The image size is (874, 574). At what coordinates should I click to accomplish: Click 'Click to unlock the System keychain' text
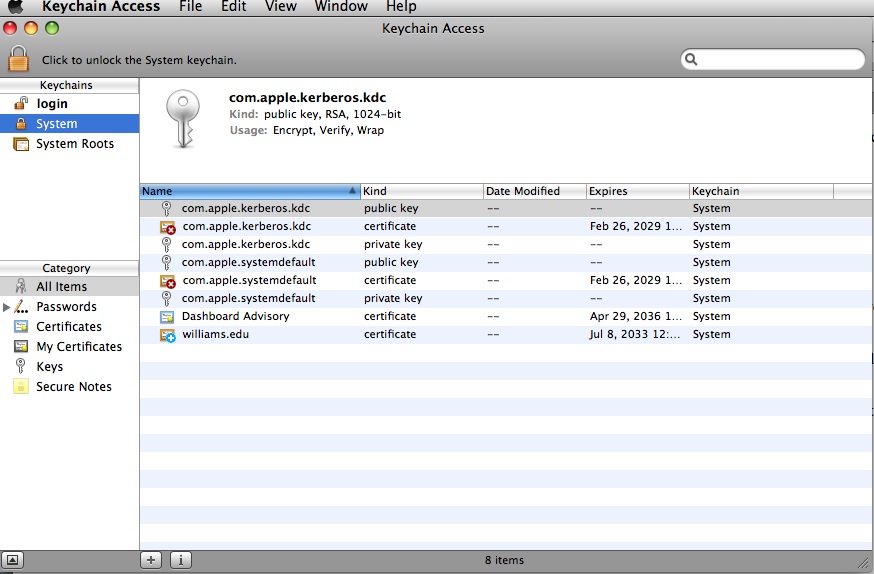(139, 60)
